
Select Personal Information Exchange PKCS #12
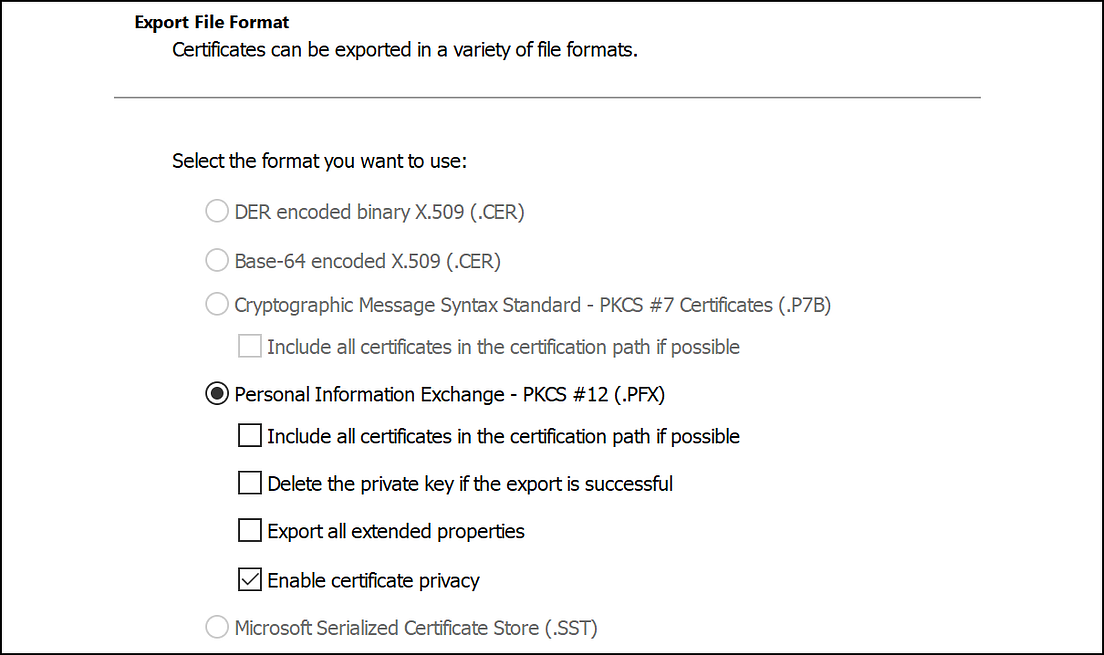[x=217, y=394]
